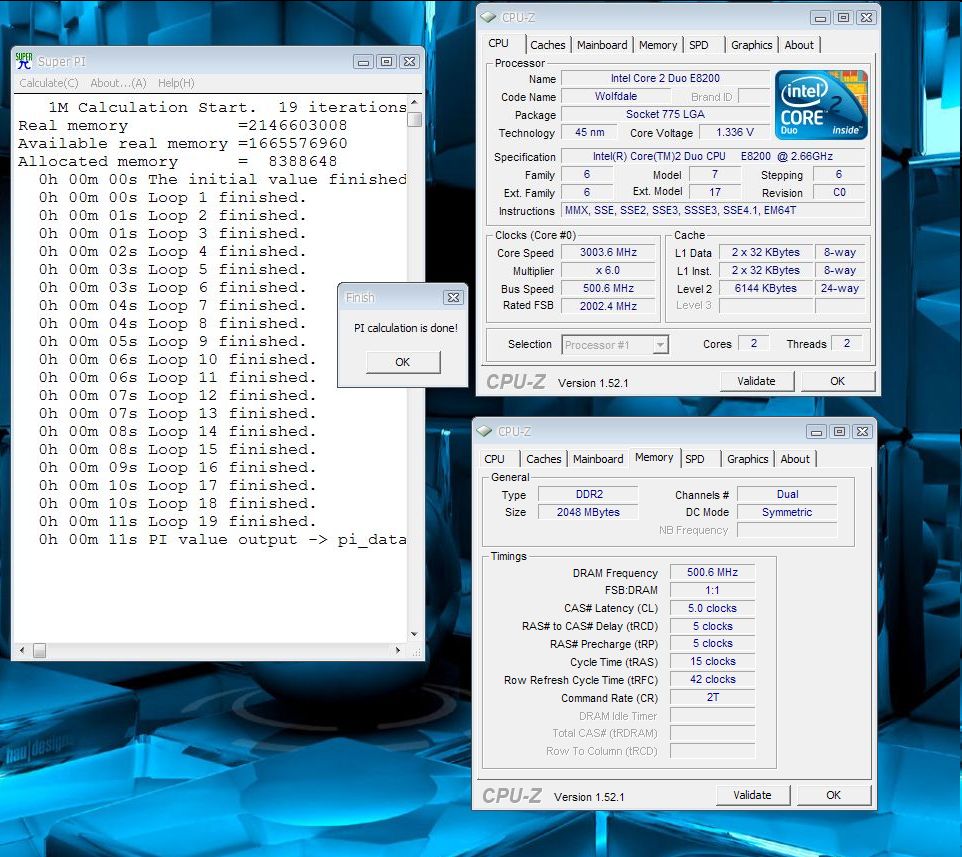Image resolution: width=962 pixels, height=857 pixels.
Task: Click the Instructions field listing MMX, SSE
Action: 713,210
